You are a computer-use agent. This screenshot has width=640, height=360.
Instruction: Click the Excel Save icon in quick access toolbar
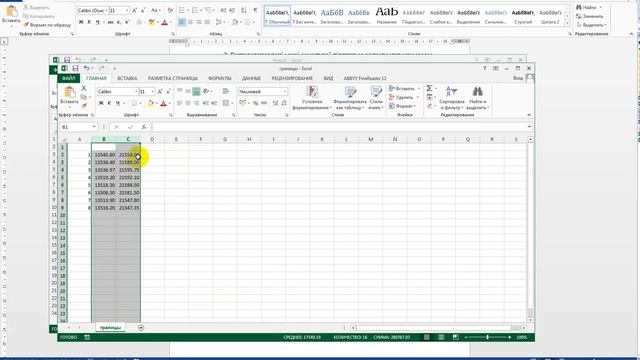(75, 68)
